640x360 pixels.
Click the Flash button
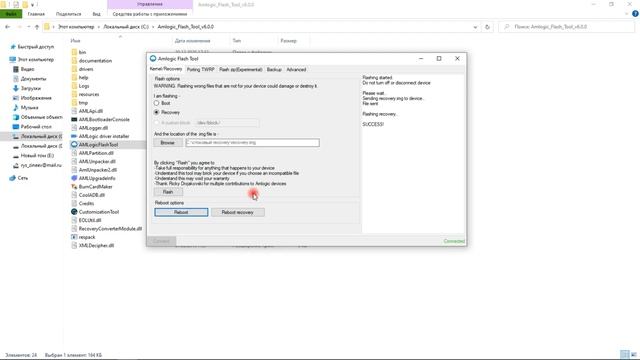168,192
